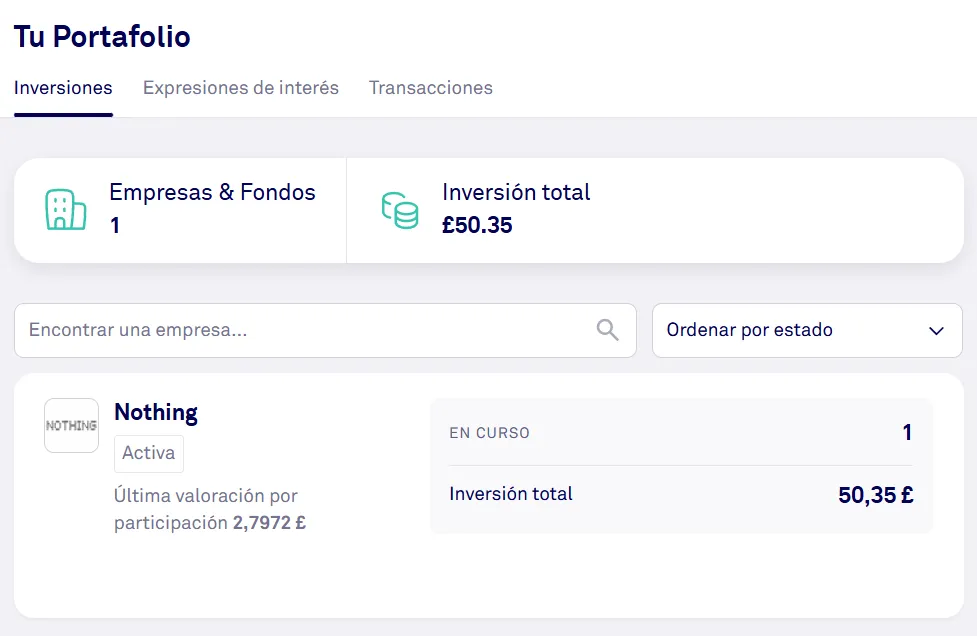Click the EN CURSO section header

coord(489,433)
